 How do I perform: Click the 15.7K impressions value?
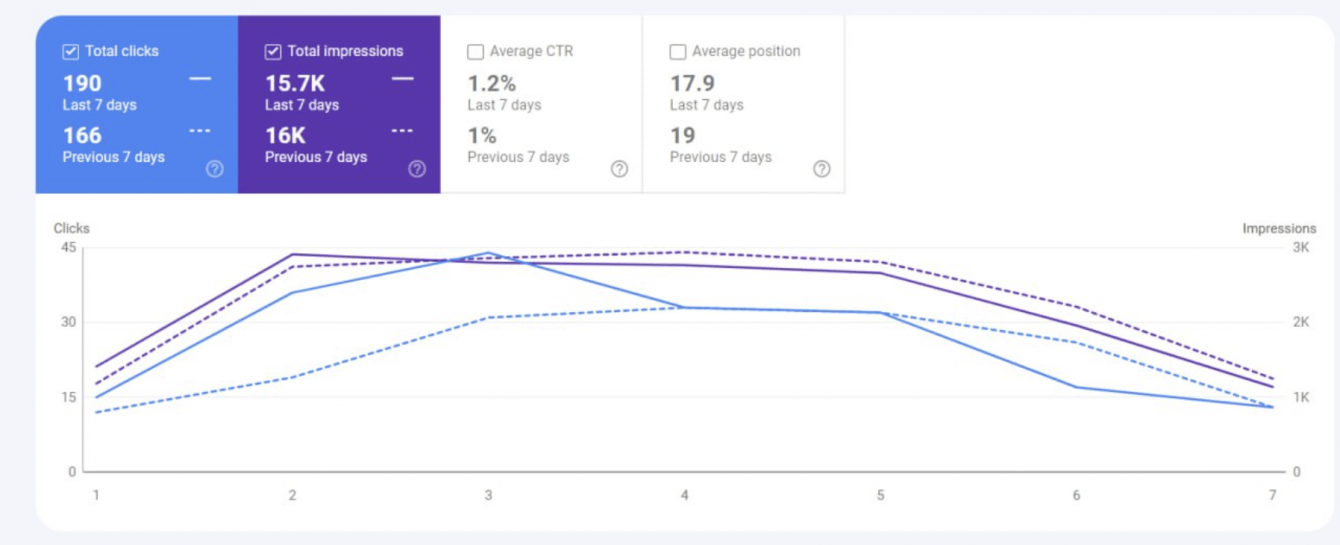pyautogui.click(x=294, y=83)
